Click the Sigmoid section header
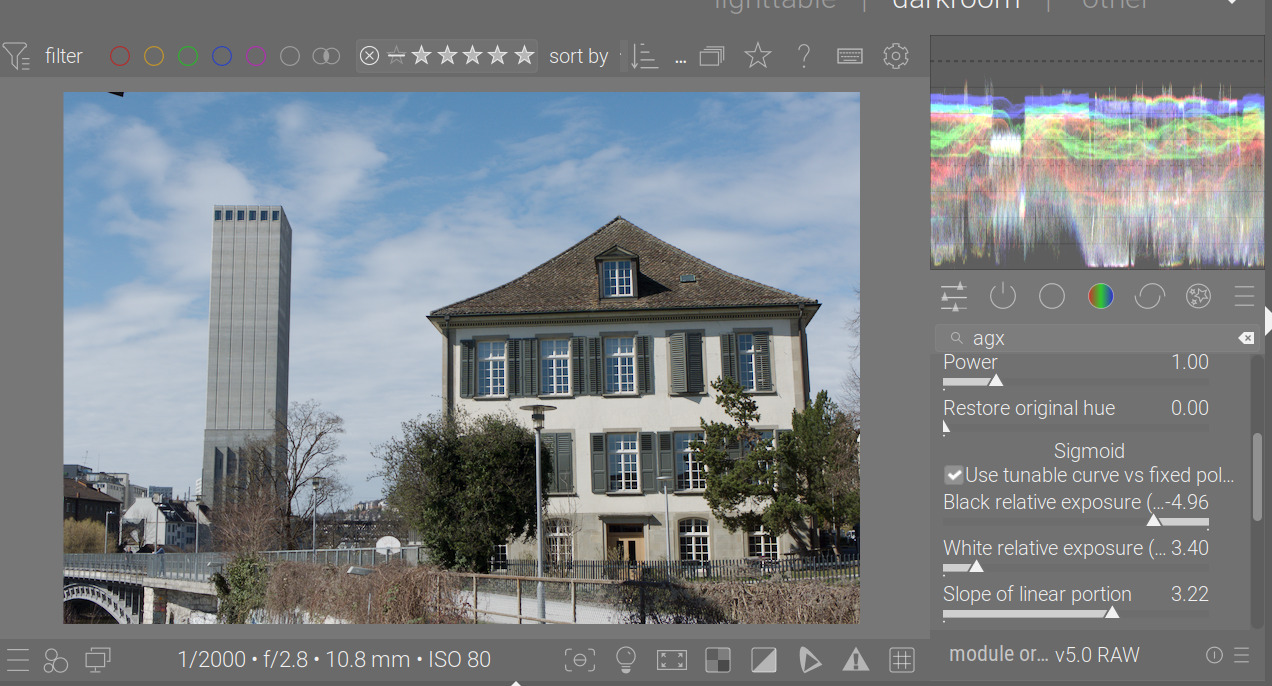Viewport: 1272px width, 686px height. point(1089,451)
